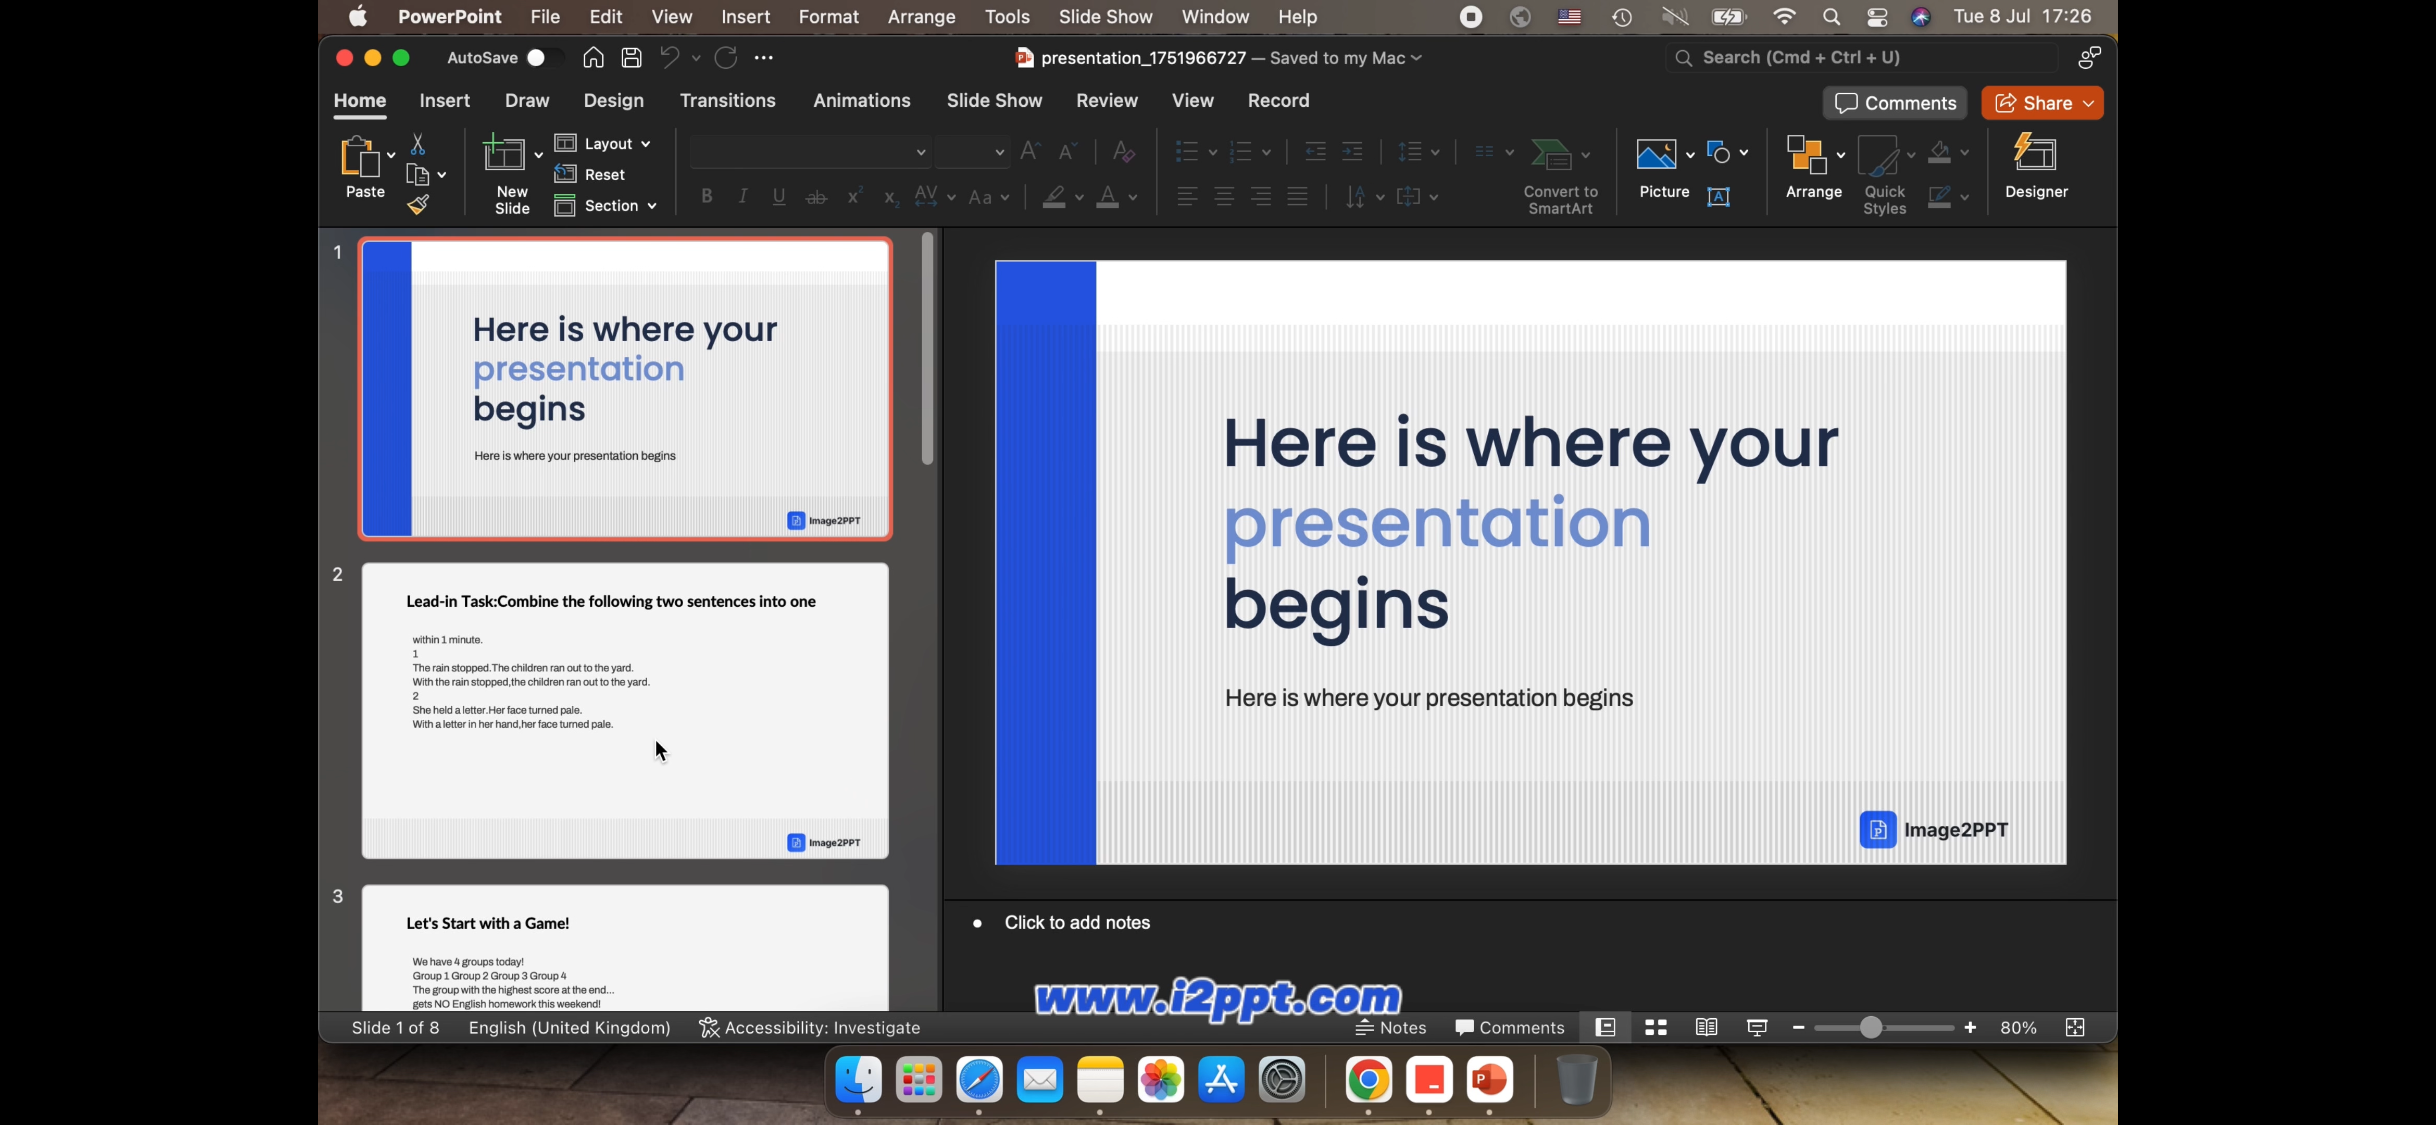Click the Cut scissors icon

[x=418, y=145]
